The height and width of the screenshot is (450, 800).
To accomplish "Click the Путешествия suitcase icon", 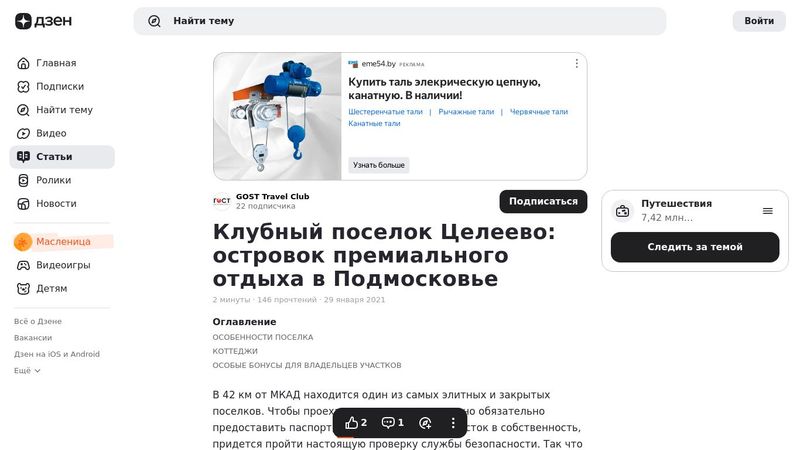I will point(622,211).
